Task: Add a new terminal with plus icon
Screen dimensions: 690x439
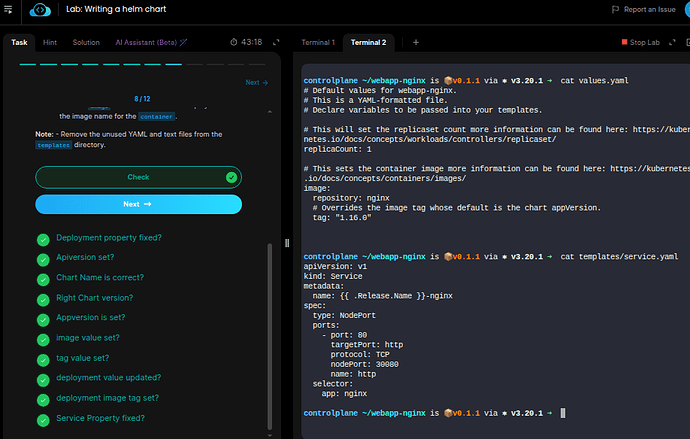Action: pyautogui.click(x=416, y=42)
